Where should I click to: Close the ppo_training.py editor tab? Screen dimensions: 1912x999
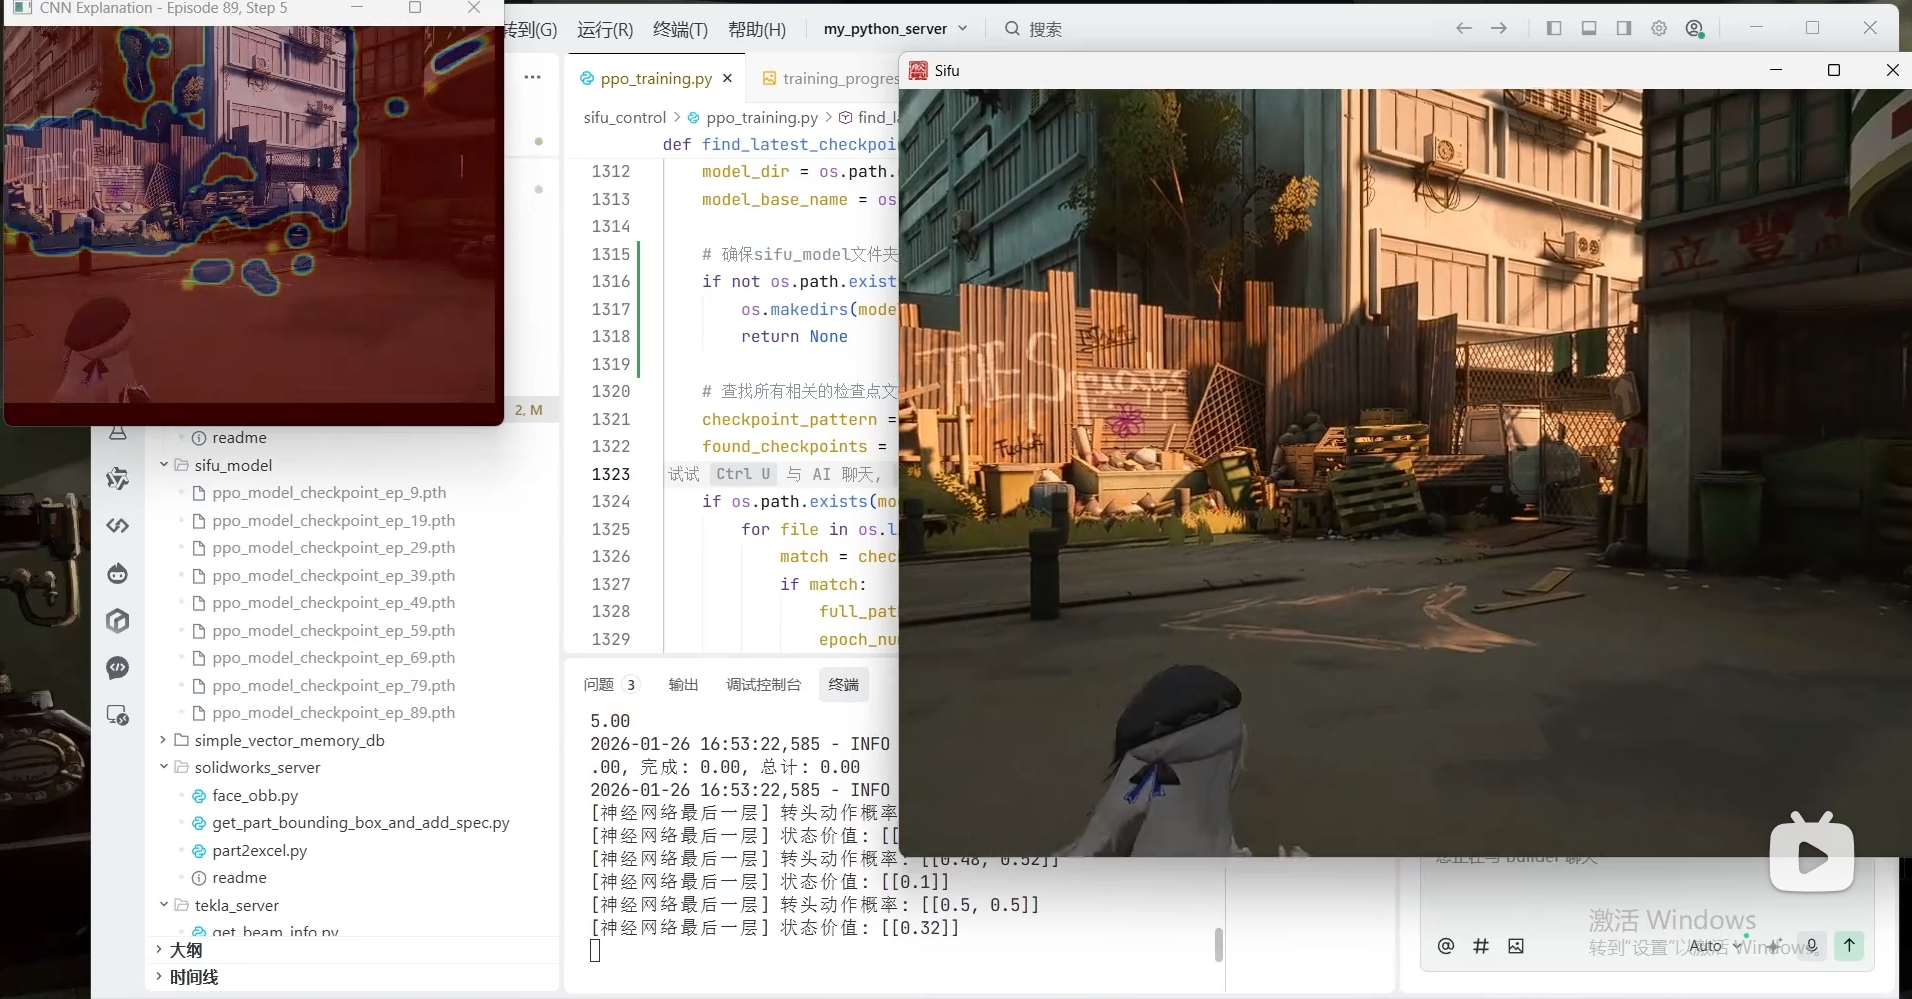point(728,78)
